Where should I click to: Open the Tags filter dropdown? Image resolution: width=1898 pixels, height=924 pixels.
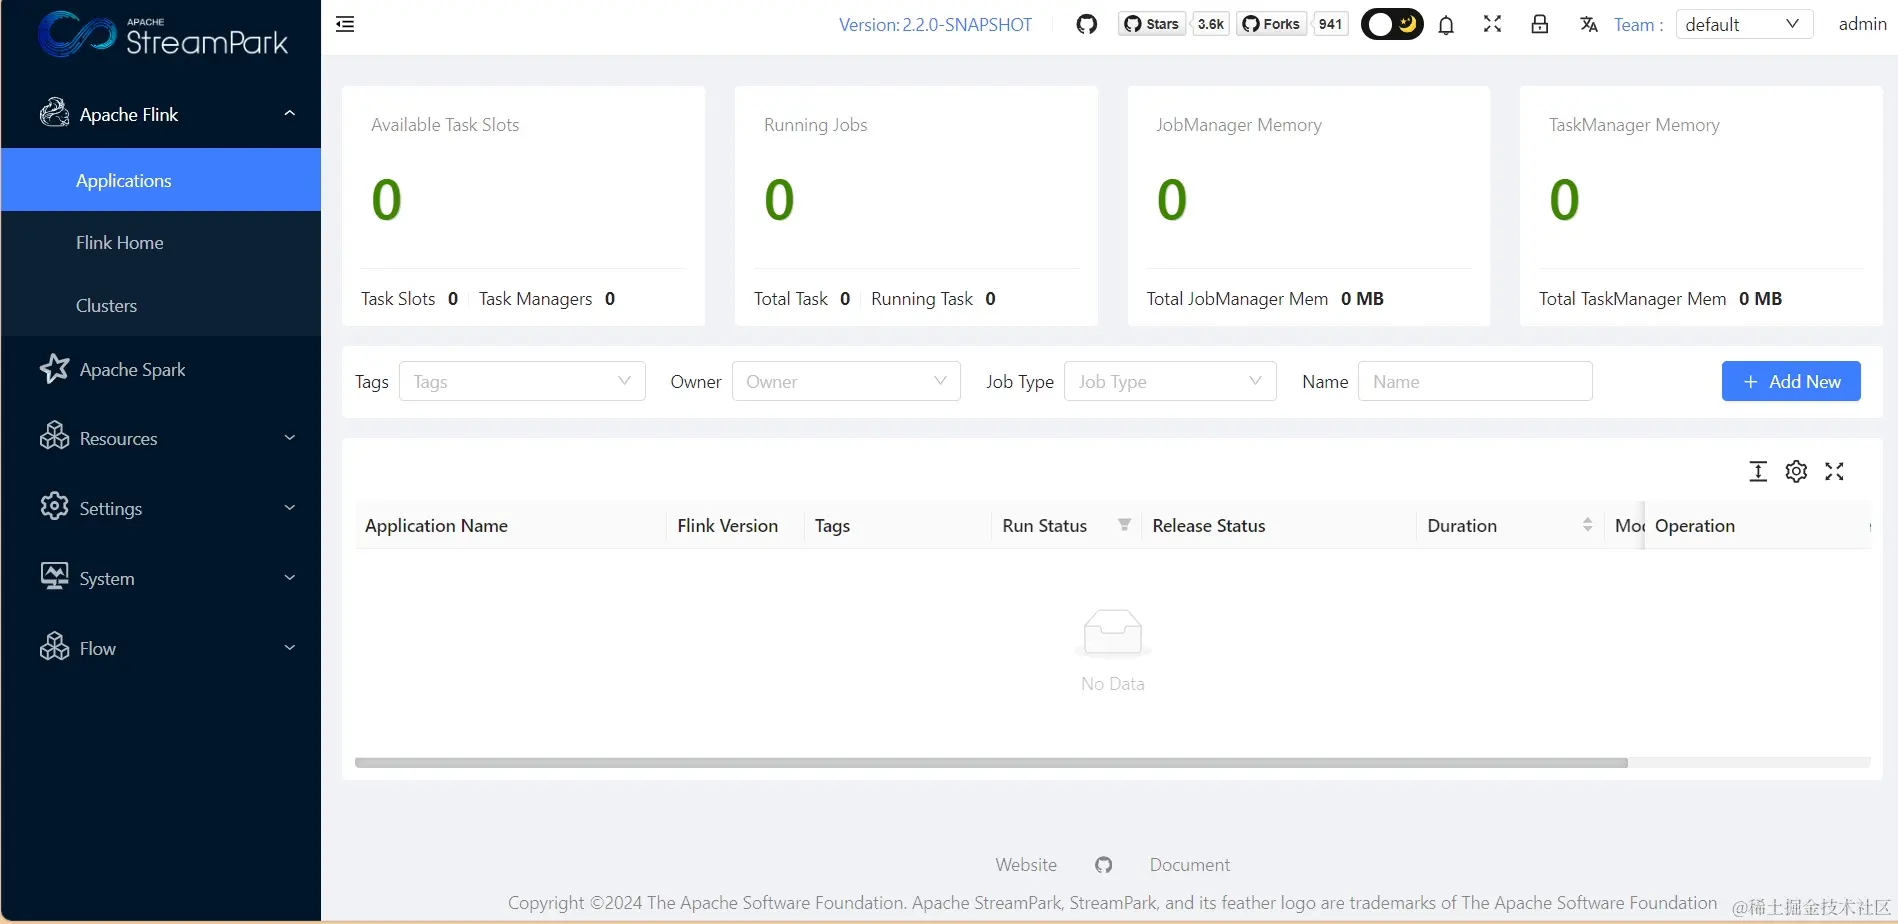[x=522, y=381]
